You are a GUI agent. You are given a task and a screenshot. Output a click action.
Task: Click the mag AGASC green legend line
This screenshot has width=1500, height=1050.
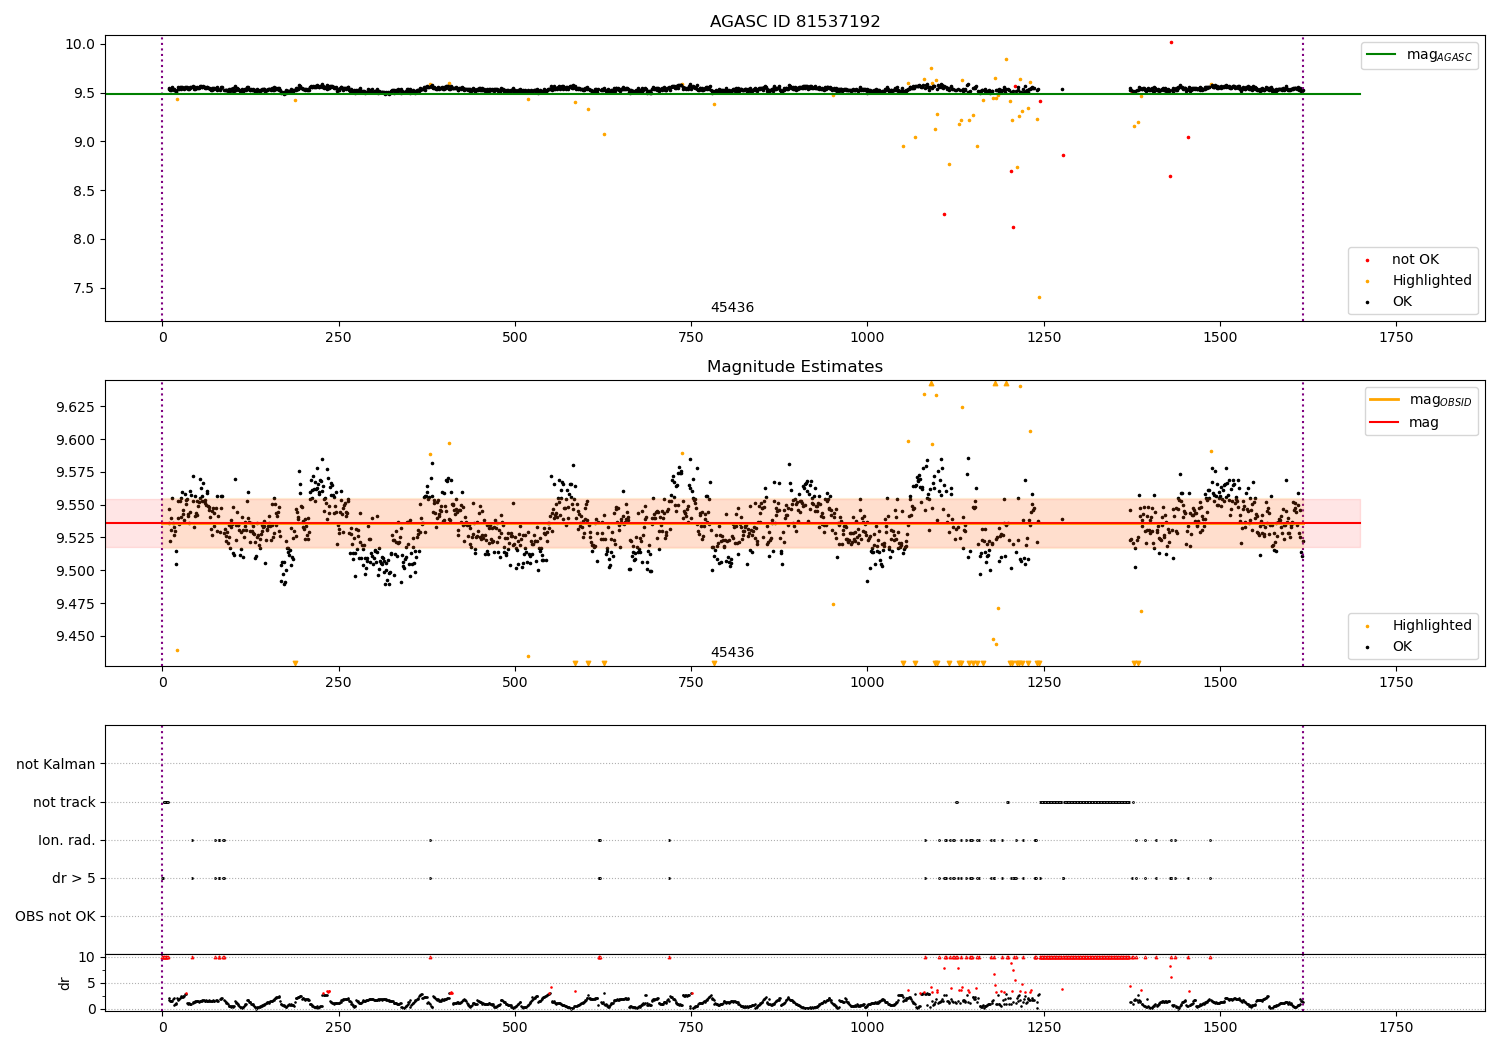(1382, 55)
